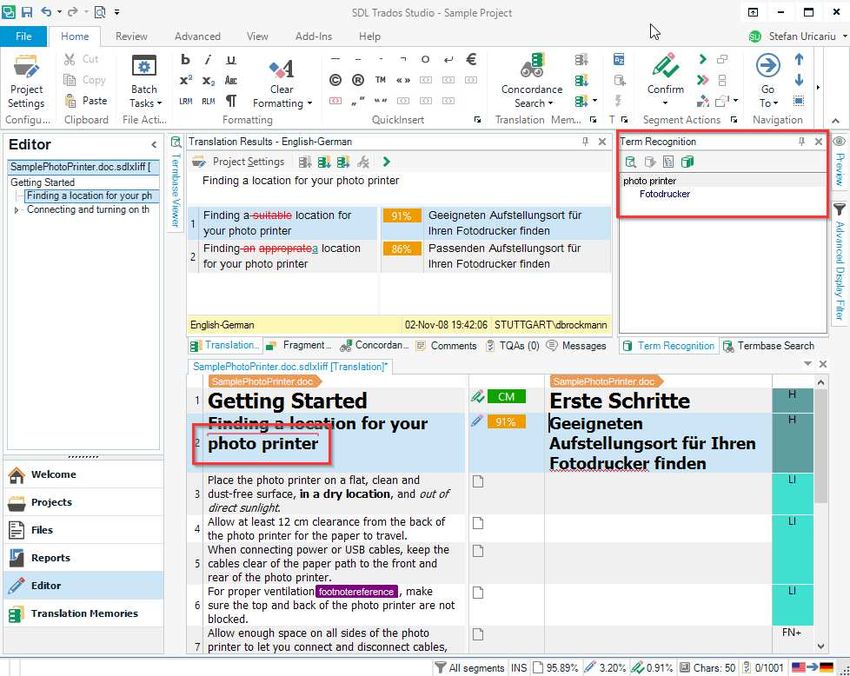Click target cell of segment 3
The height and width of the screenshot is (676, 850).
tap(658, 493)
